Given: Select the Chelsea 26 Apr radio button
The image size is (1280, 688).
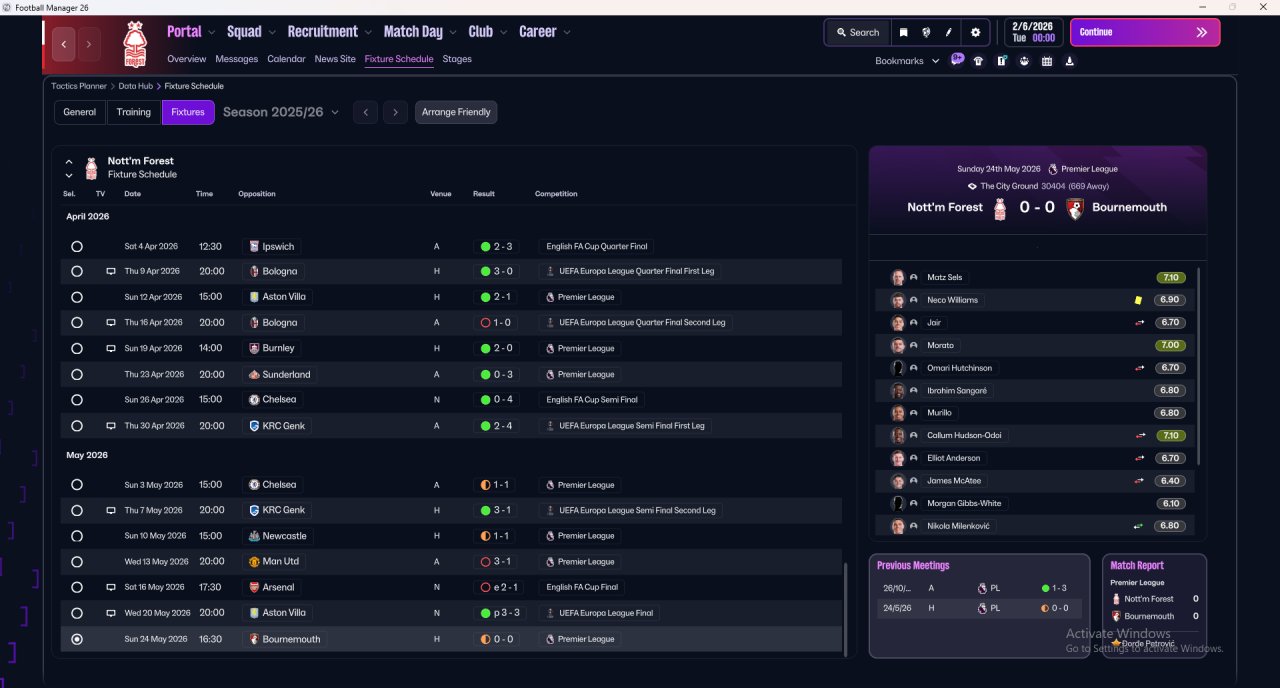Looking at the screenshot, I should (77, 399).
